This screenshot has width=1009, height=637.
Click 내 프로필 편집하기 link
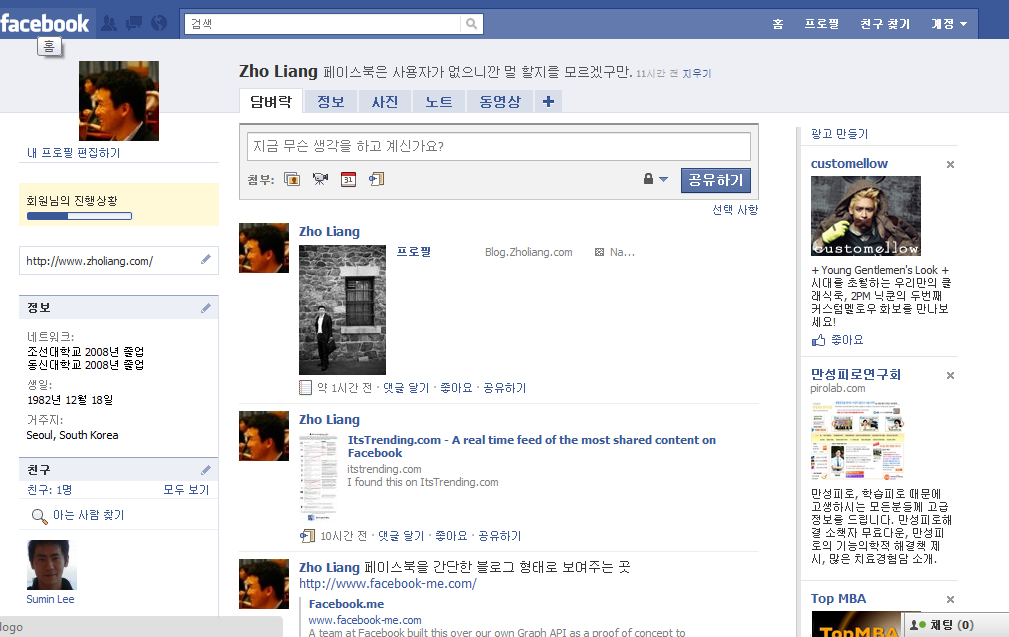[x=73, y=152]
